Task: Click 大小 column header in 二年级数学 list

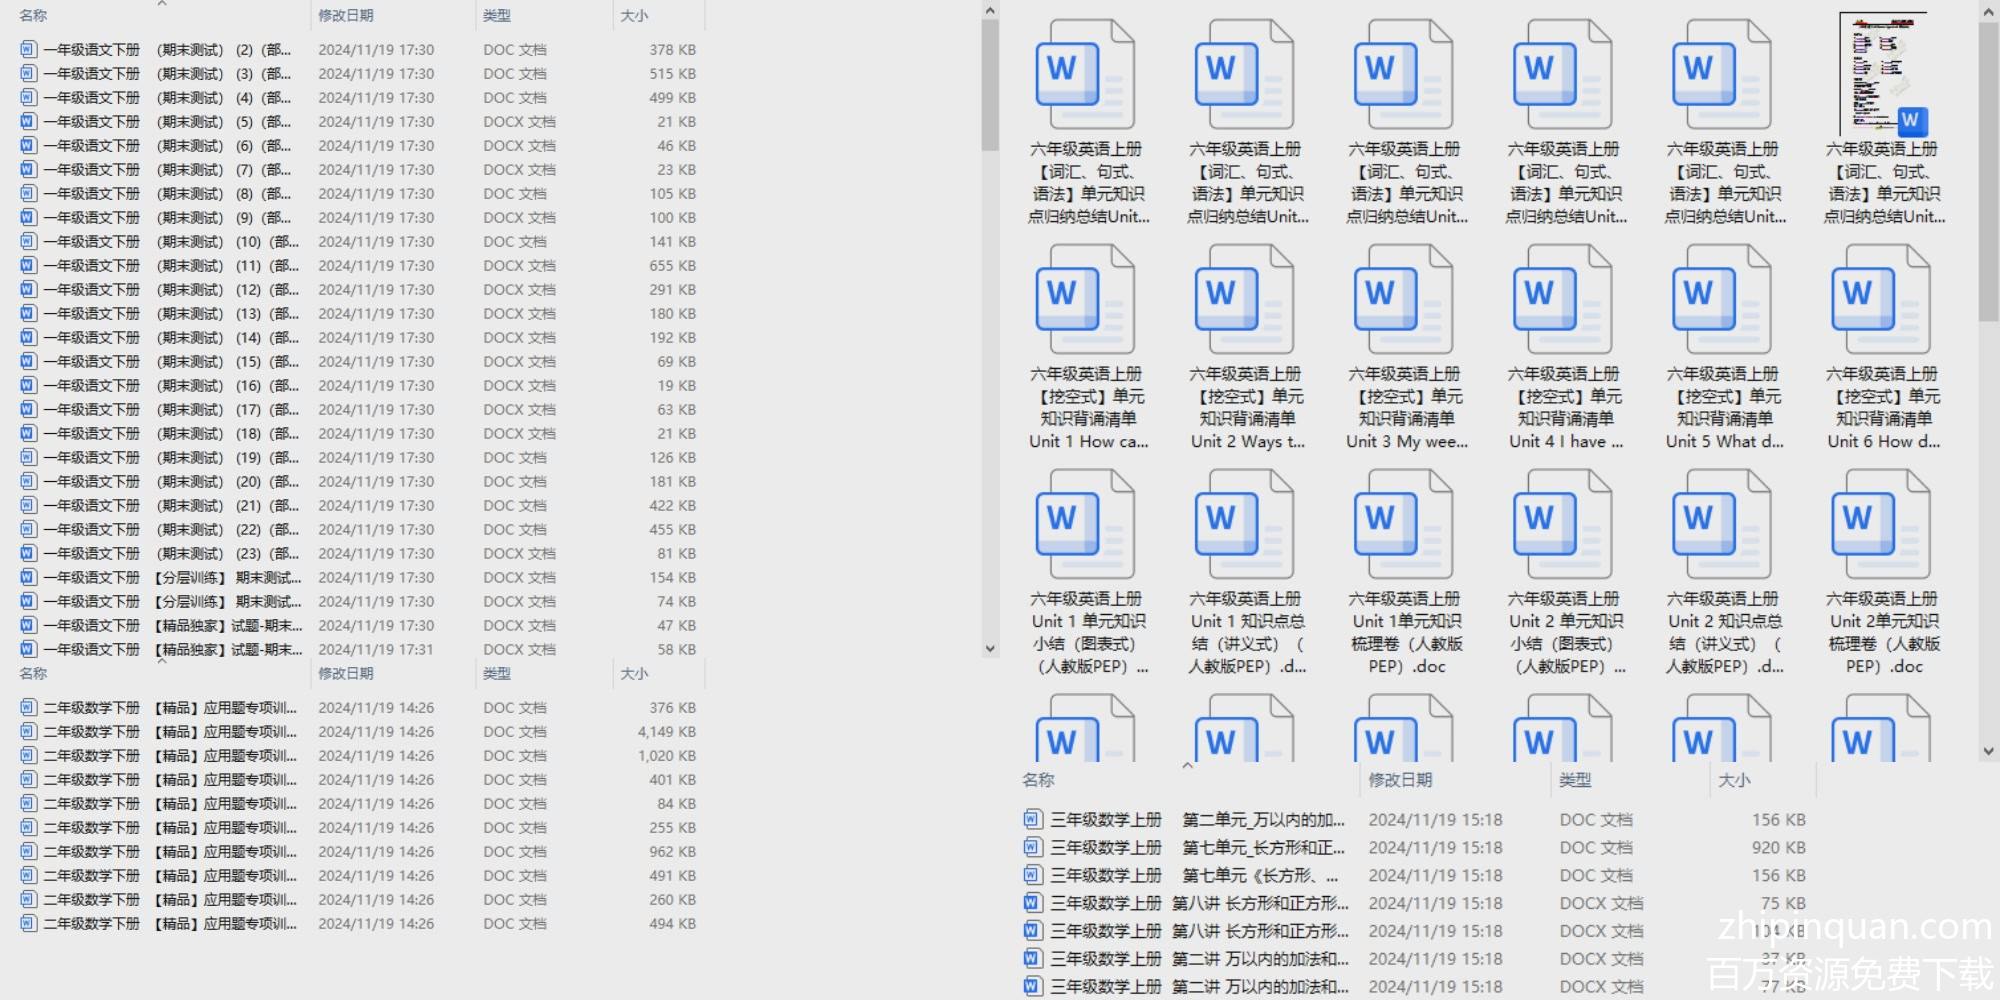Action: 634,674
